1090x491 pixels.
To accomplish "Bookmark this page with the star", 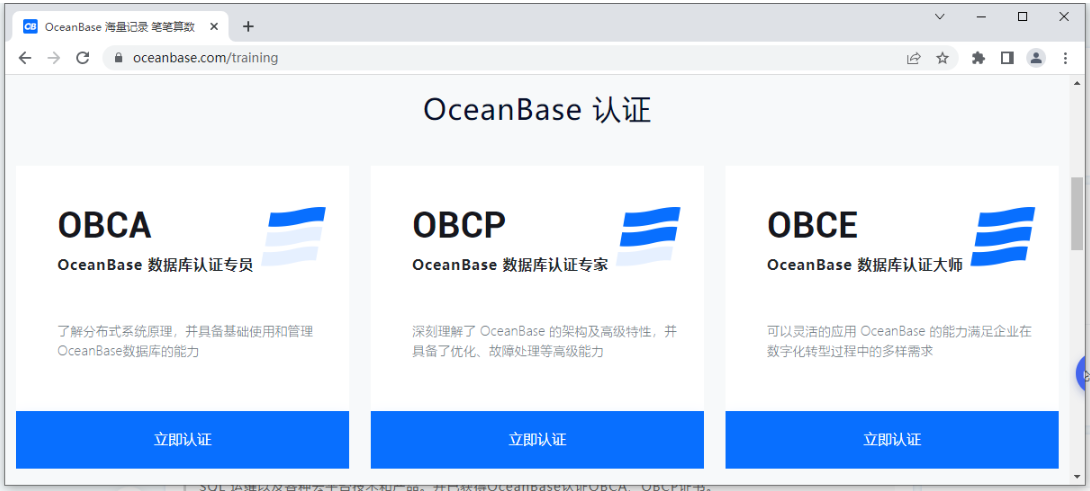I will click(942, 58).
